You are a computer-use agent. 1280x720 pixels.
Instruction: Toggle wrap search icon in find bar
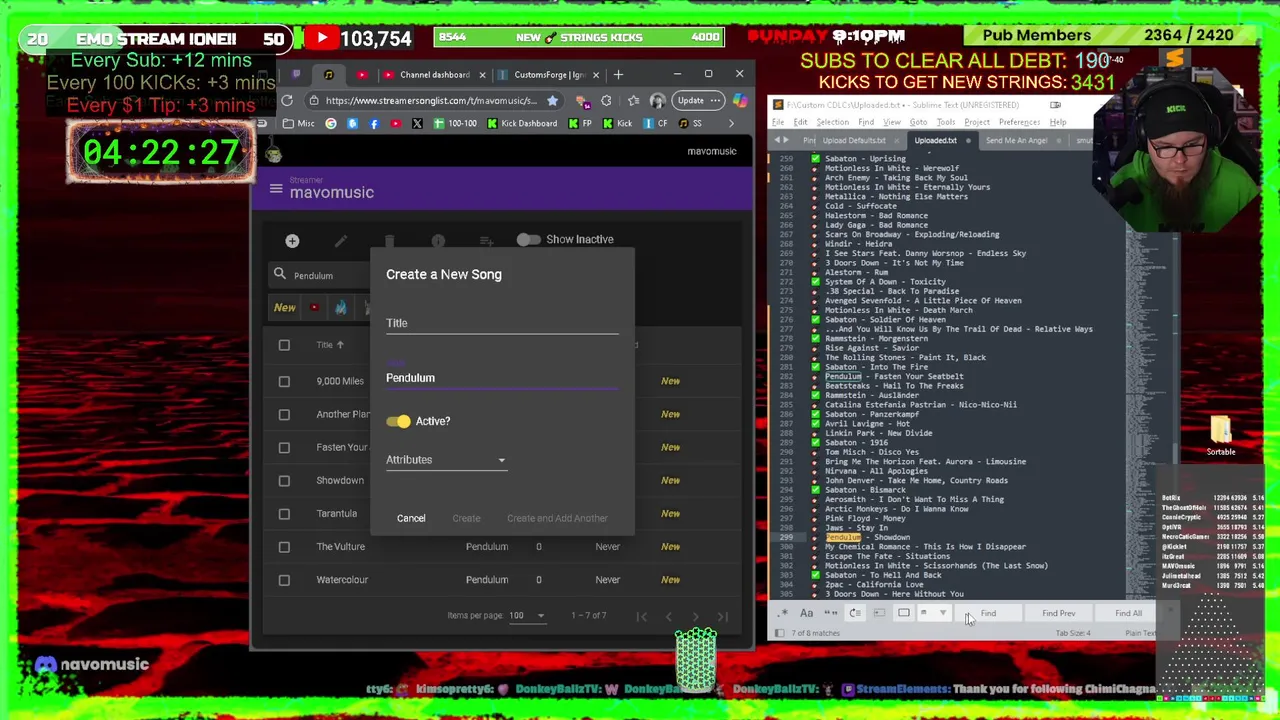tap(855, 613)
